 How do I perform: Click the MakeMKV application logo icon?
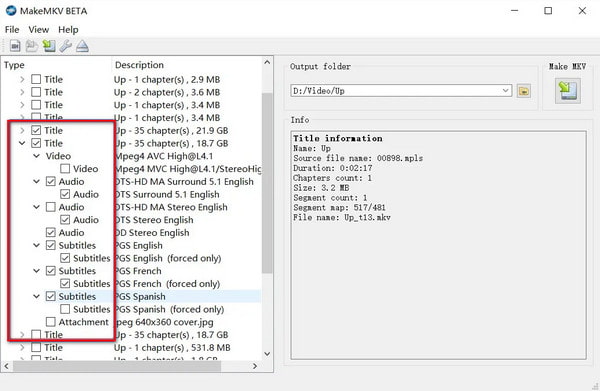click(11, 10)
